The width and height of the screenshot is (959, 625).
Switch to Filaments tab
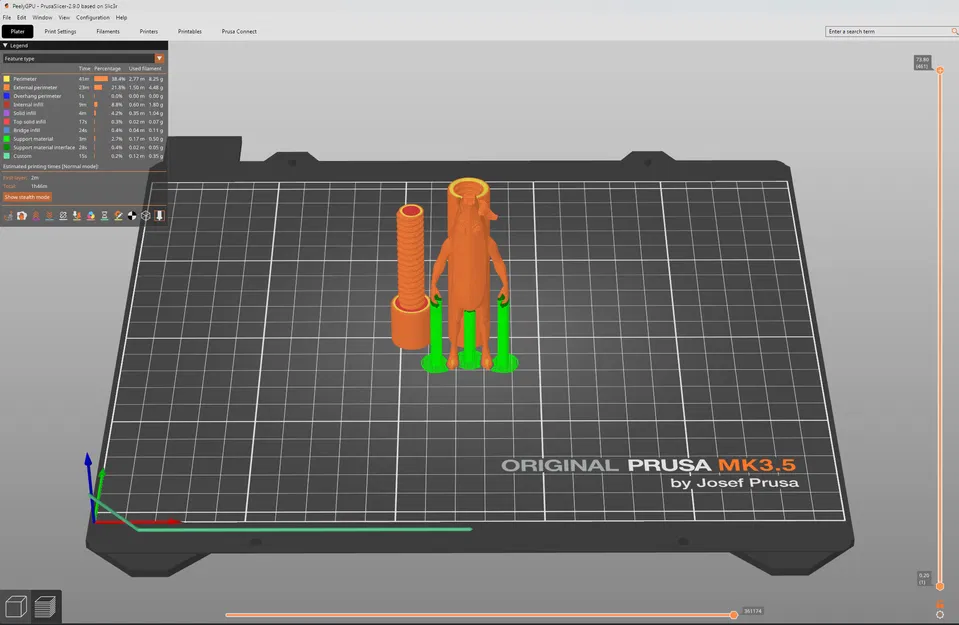[x=108, y=31]
